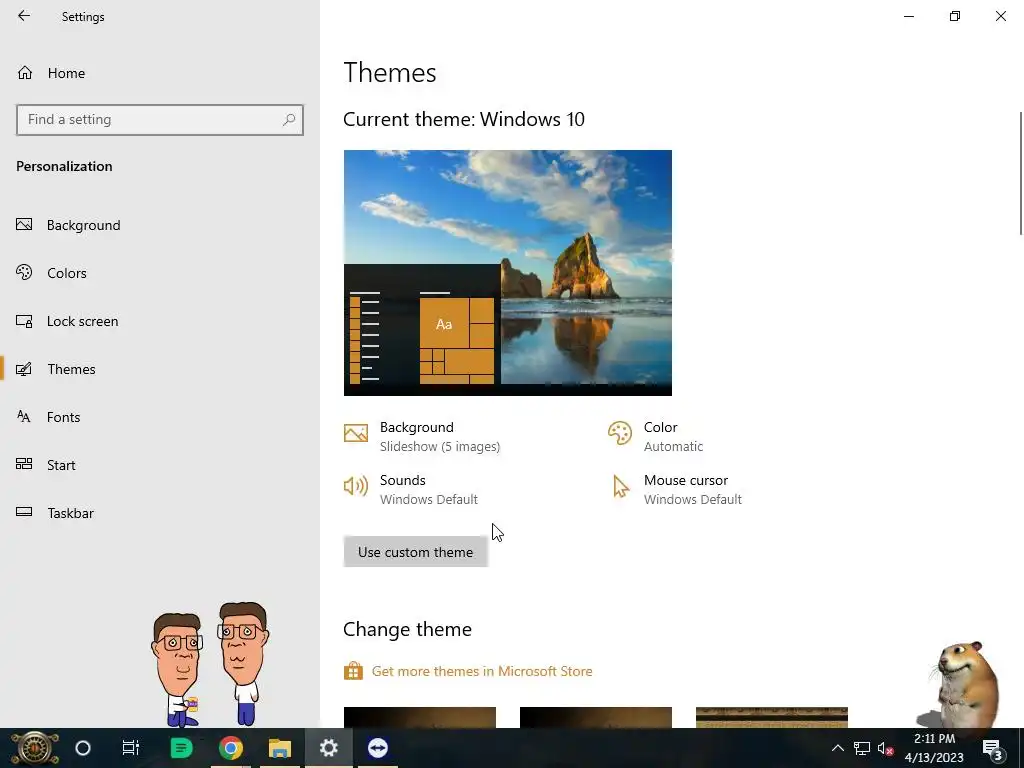Click the Settings gear on taskbar

point(328,748)
